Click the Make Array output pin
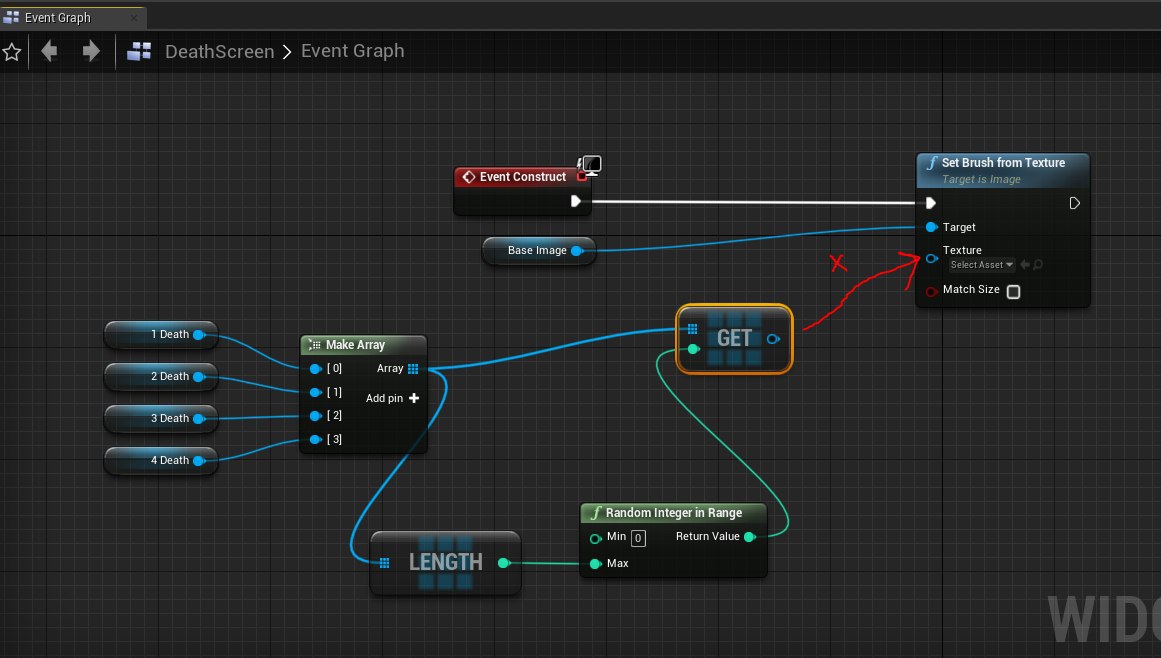This screenshot has height=658, width=1161. [413, 369]
